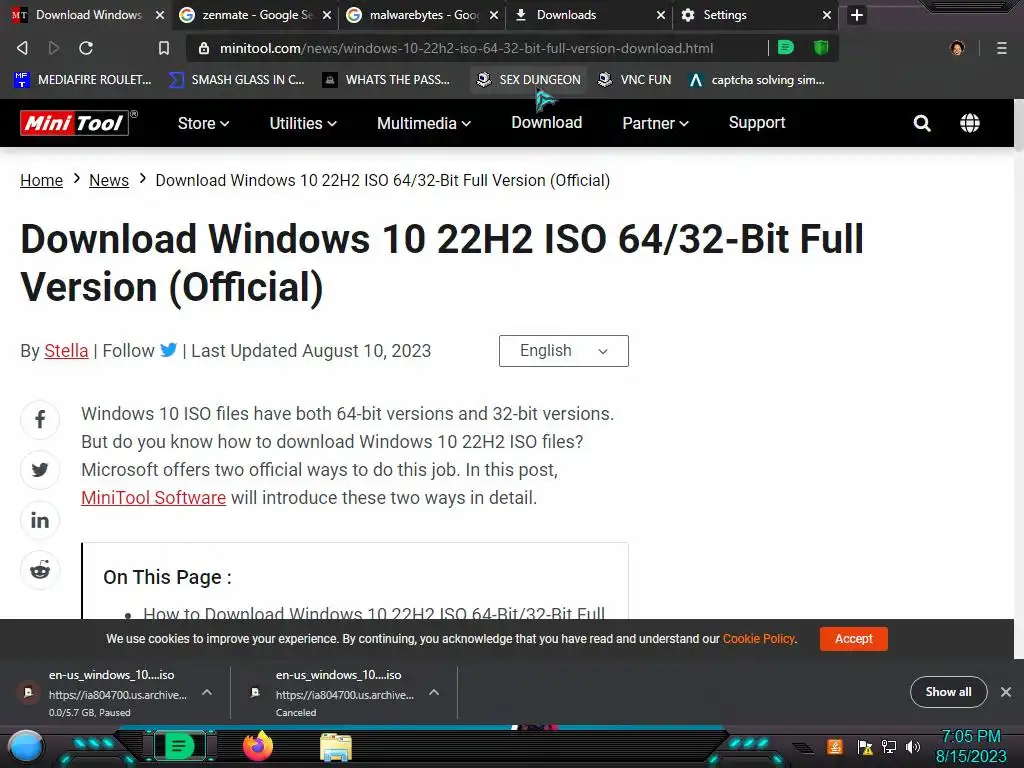This screenshot has width=1024, height=768.
Task: Click the page vertical scrollbar
Action: click(x=1019, y=125)
